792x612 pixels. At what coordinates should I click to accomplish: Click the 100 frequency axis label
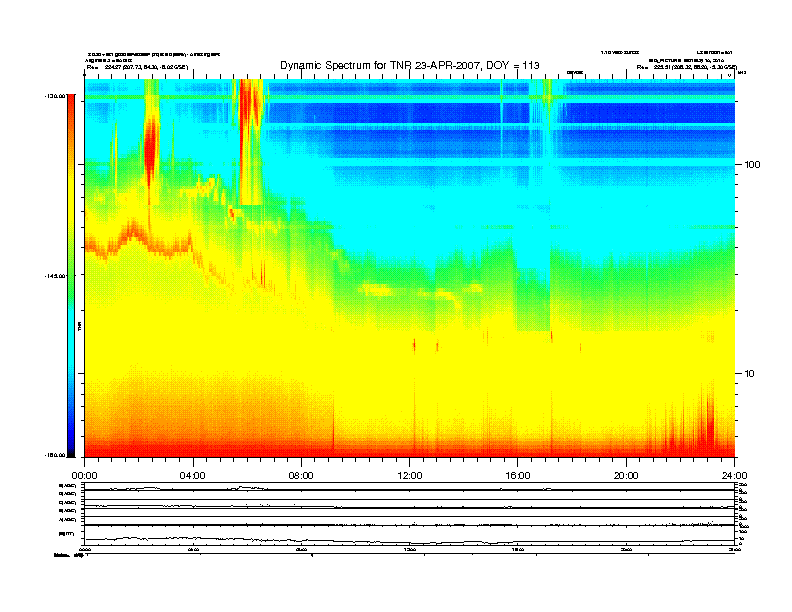pyautogui.click(x=752, y=165)
